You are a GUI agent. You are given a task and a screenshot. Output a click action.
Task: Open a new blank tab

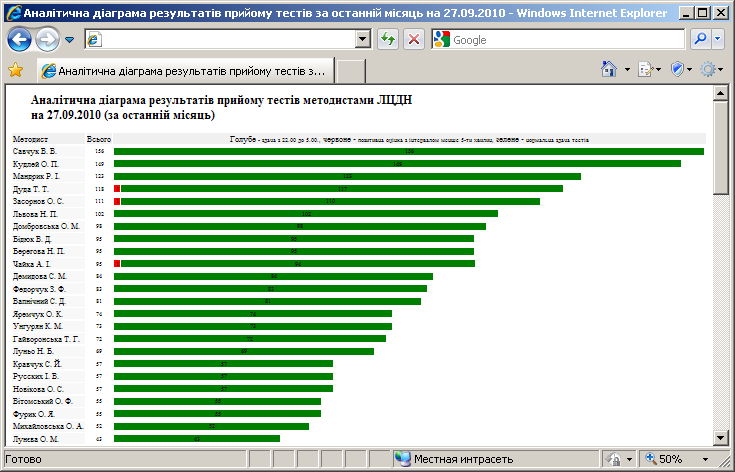point(350,71)
